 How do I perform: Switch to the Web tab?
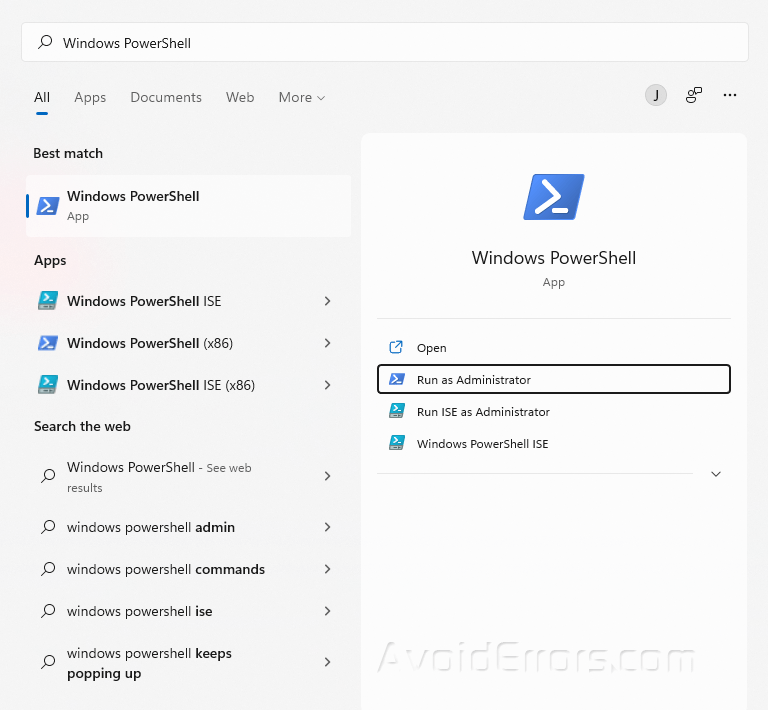(240, 97)
